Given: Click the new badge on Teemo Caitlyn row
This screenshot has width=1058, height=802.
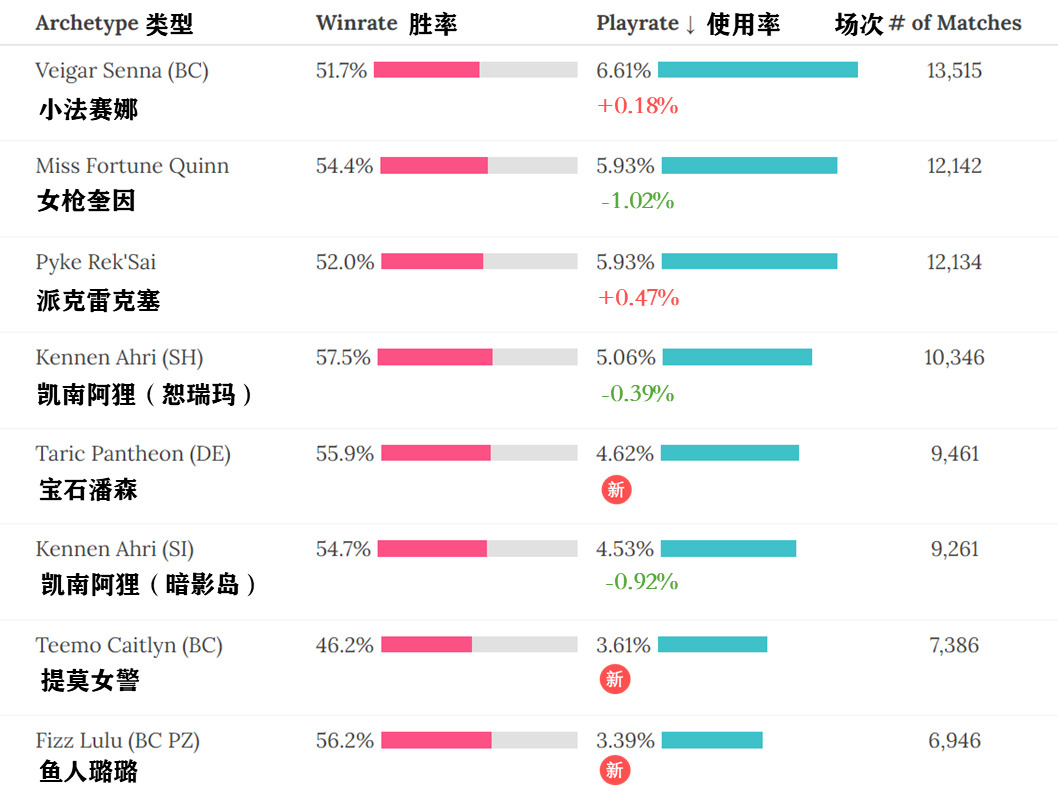Looking at the screenshot, I should click(x=615, y=680).
